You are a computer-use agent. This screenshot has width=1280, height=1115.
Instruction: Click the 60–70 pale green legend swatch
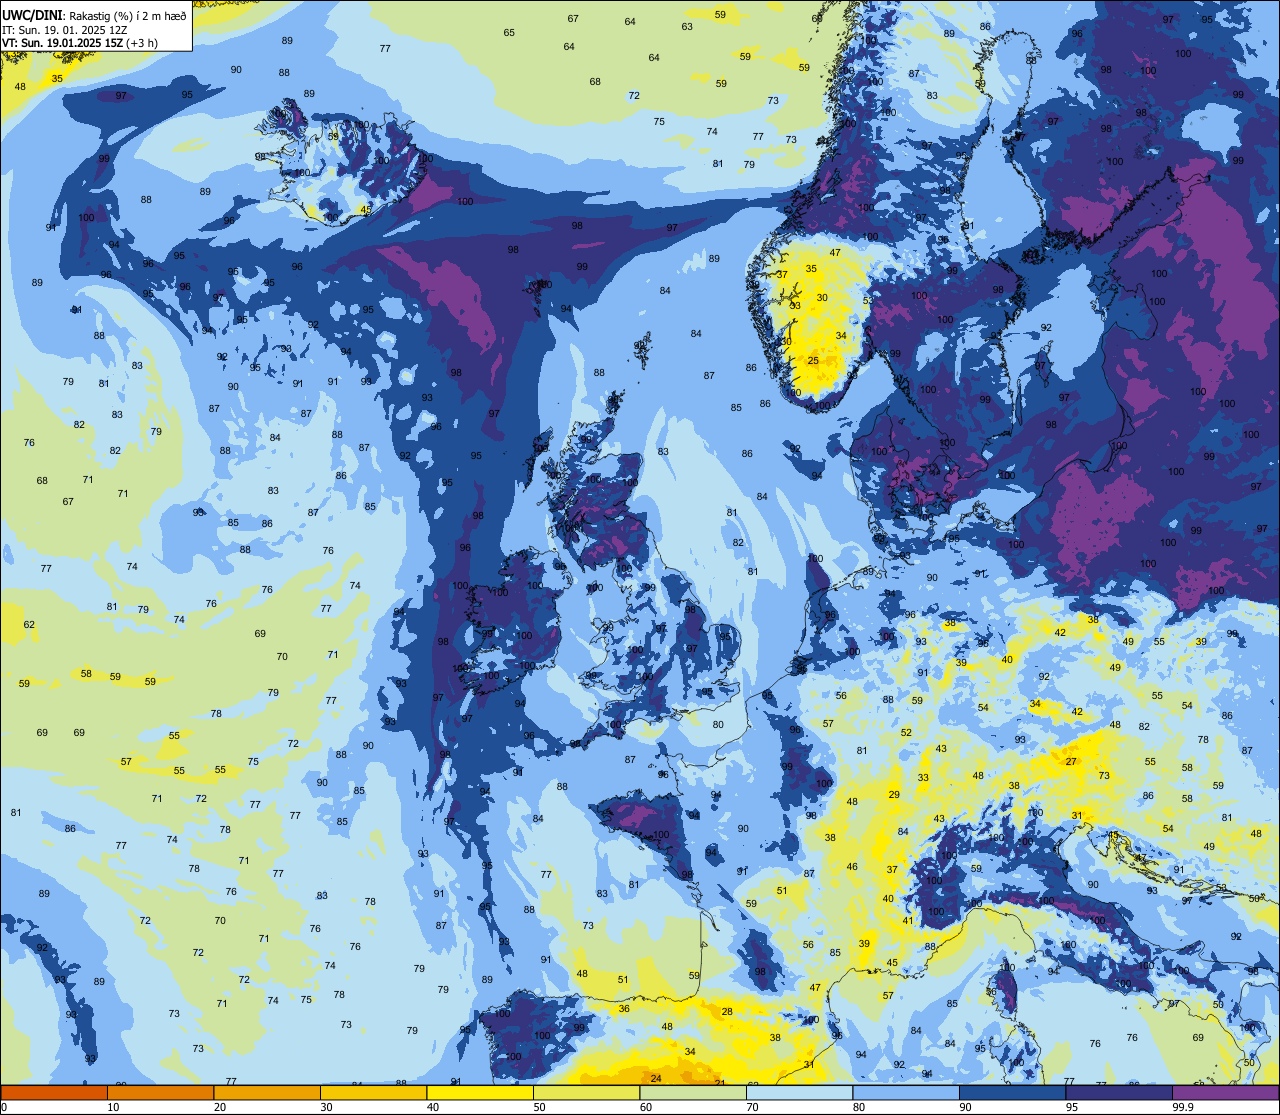[x=693, y=1092]
